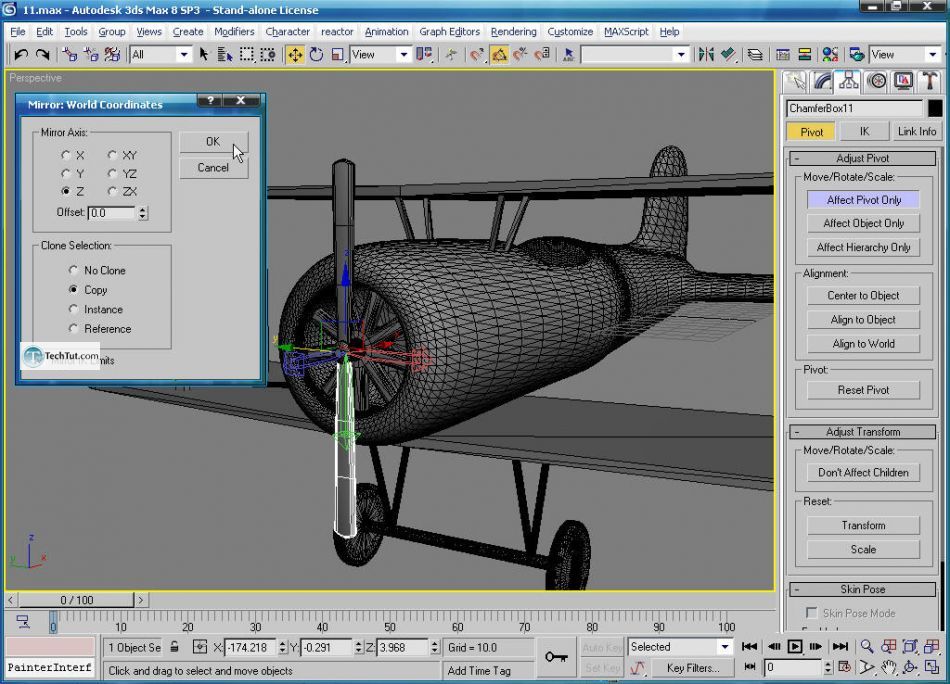Click the Align tool icon
This screenshot has height=684, width=950.
tap(728, 55)
